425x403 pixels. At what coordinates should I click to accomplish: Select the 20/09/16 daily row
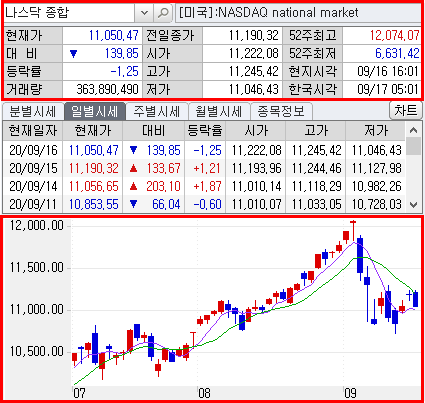(204, 150)
